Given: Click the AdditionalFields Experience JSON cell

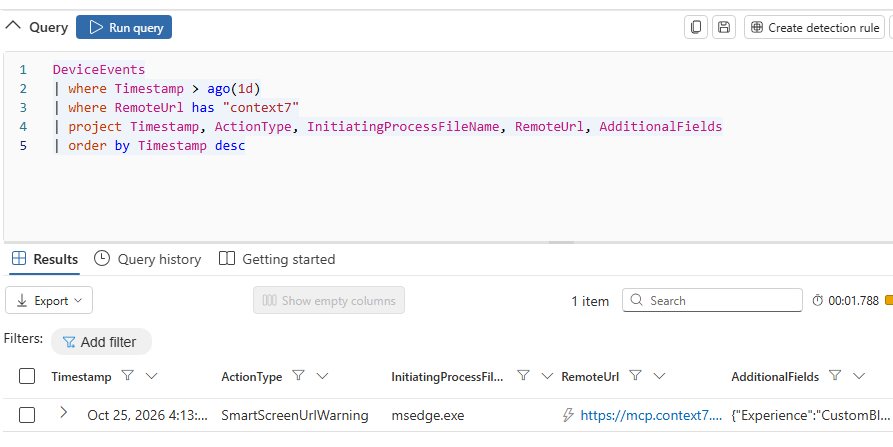Looking at the screenshot, I should [x=810, y=415].
